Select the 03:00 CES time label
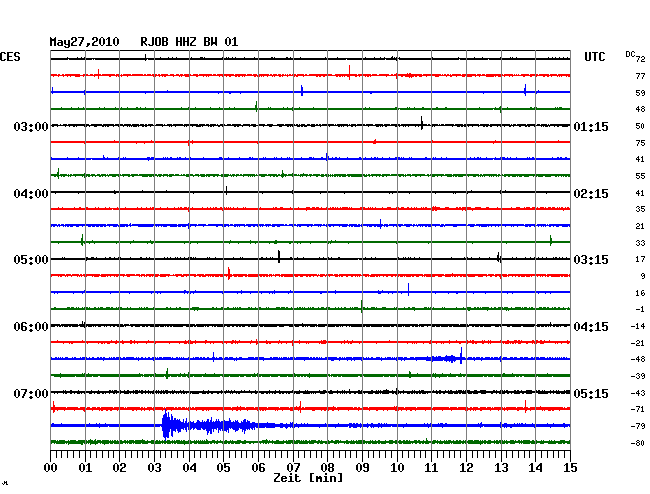 (x=31, y=126)
